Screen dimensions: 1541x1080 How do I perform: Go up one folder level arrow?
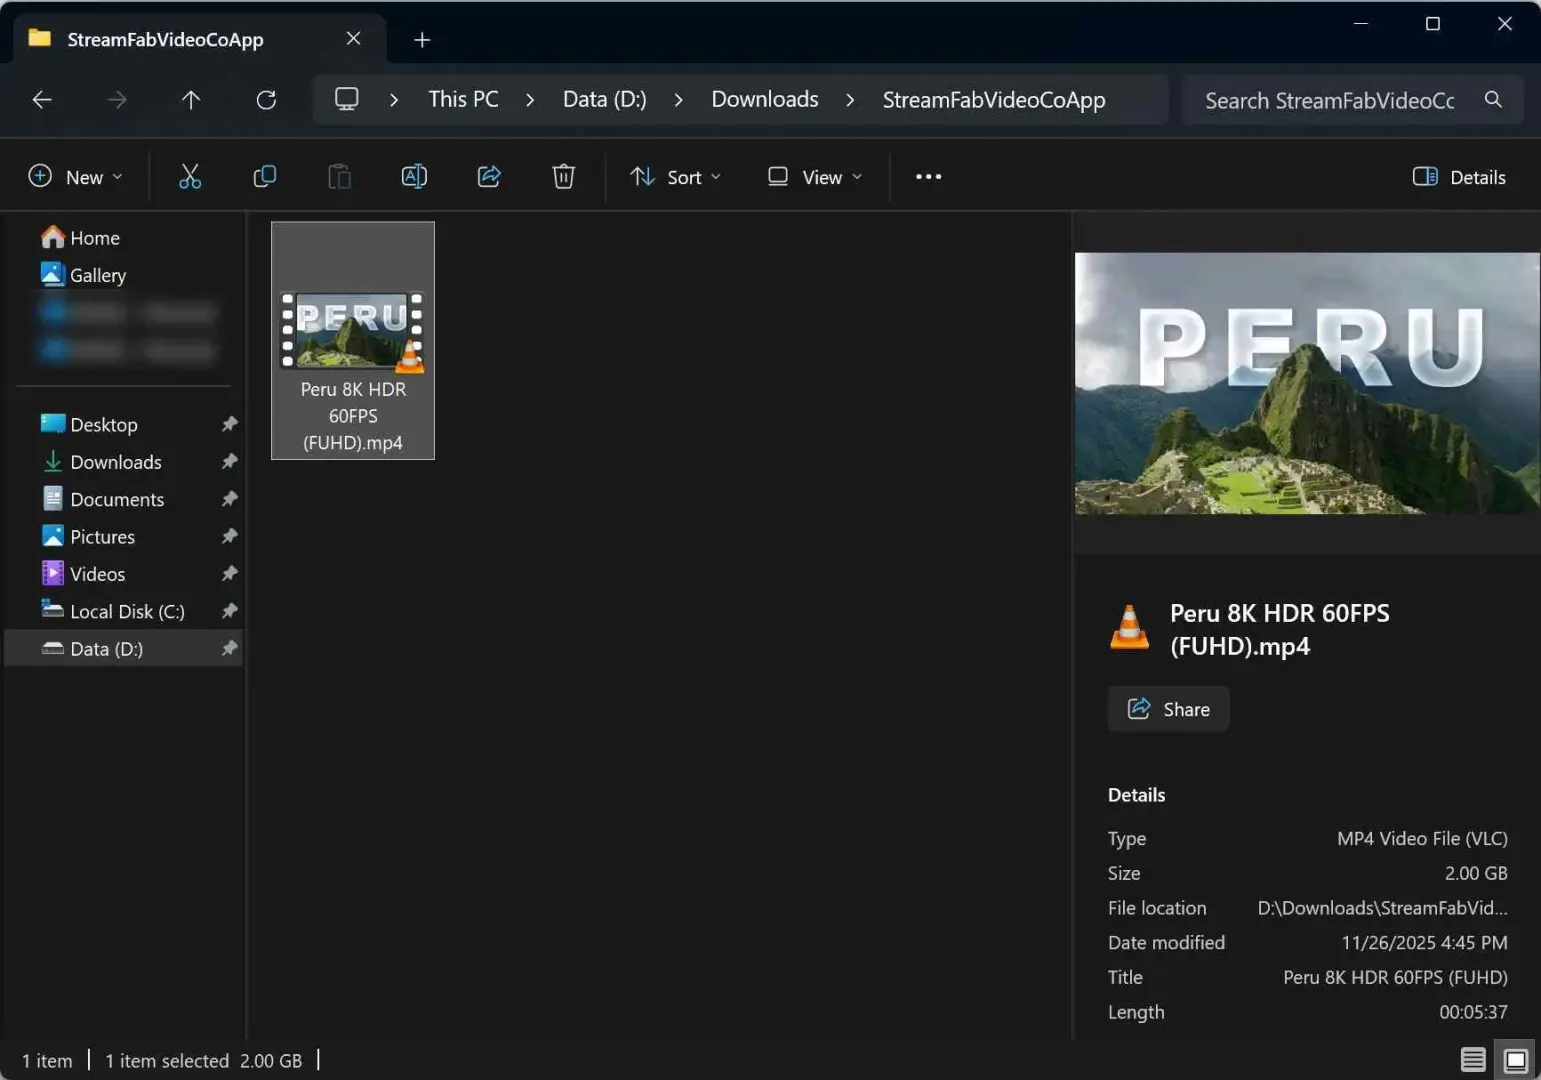[191, 100]
